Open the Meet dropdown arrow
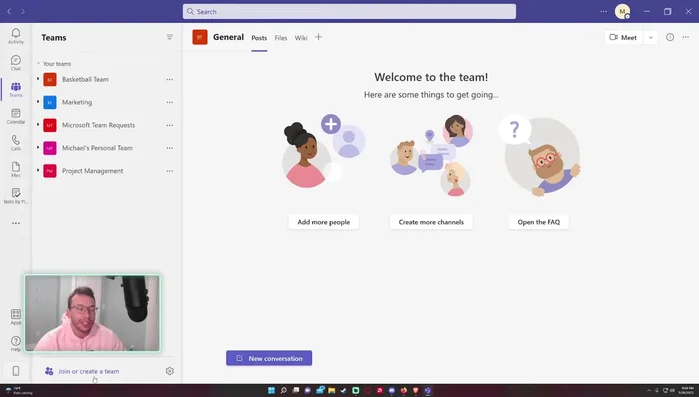 click(x=650, y=37)
